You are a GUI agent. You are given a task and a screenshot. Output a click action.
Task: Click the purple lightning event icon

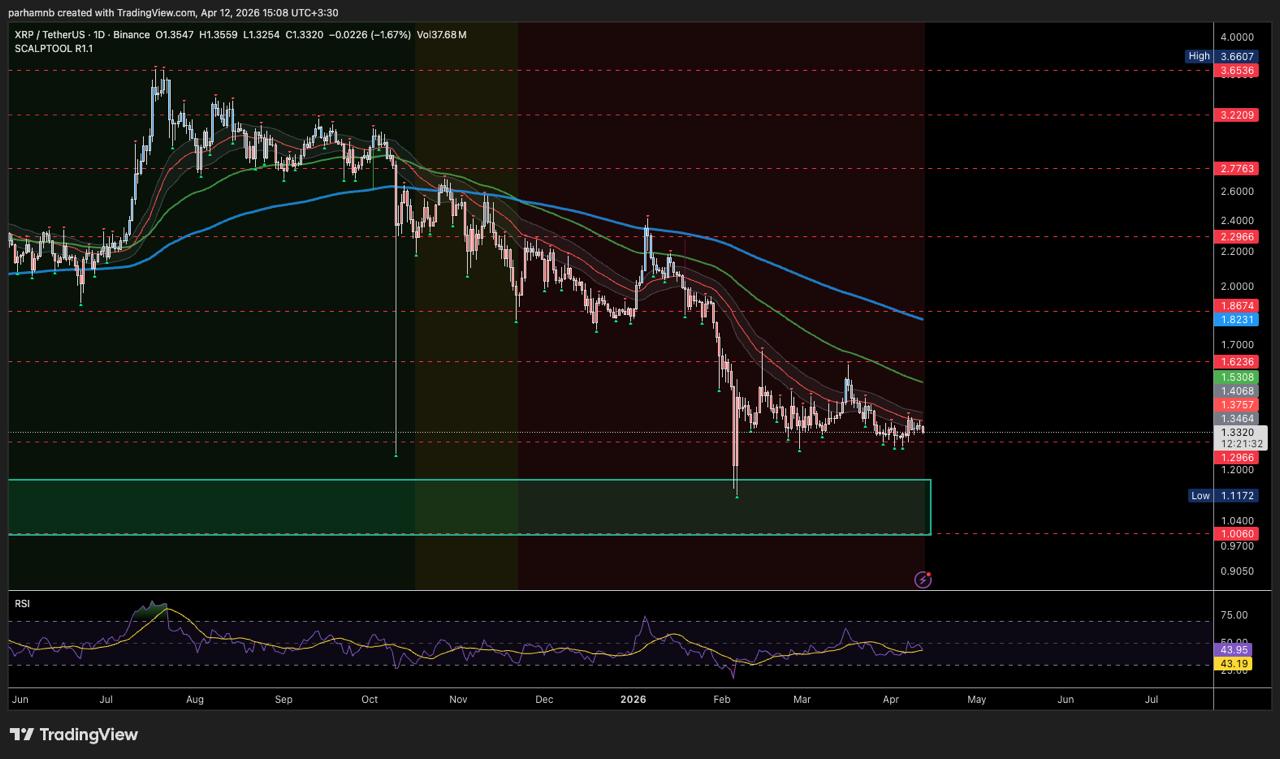point(923,579)
